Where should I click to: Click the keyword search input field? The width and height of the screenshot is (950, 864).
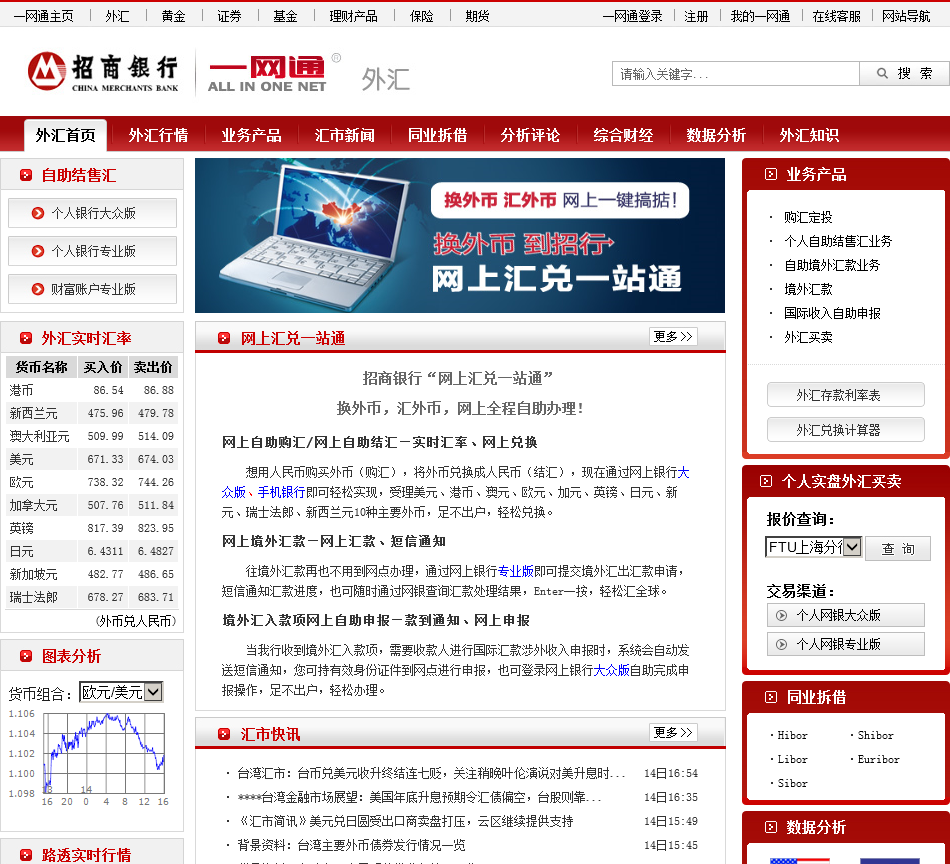[x=736, y=74]
